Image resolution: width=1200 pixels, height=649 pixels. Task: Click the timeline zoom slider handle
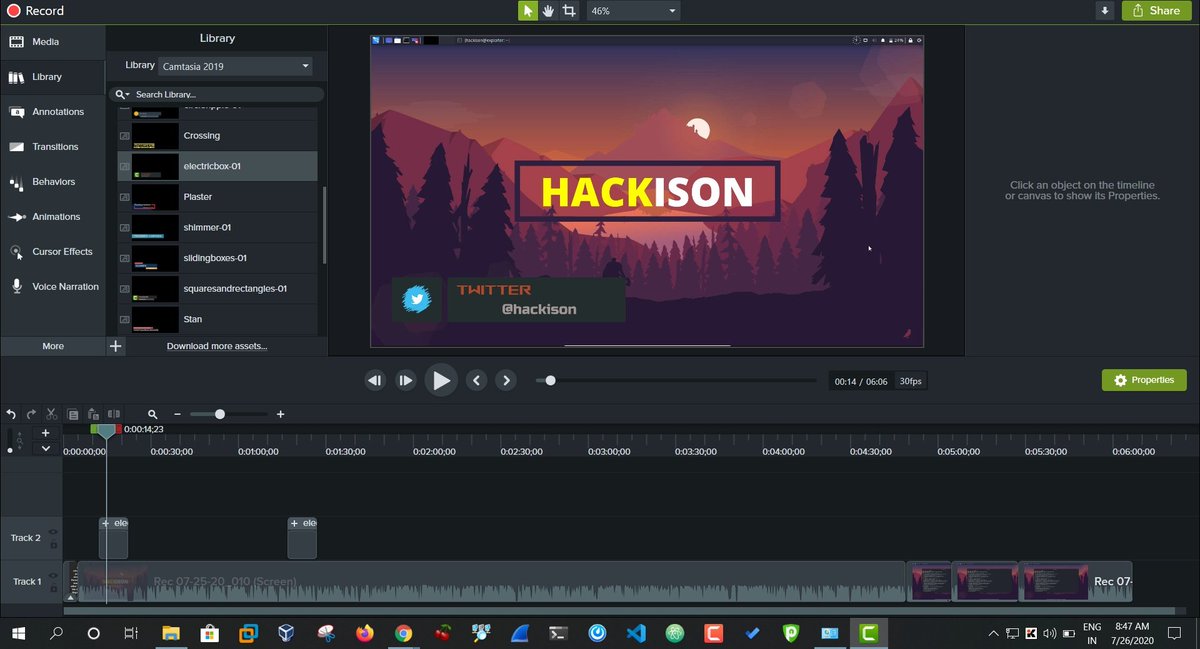pos(220,414)
